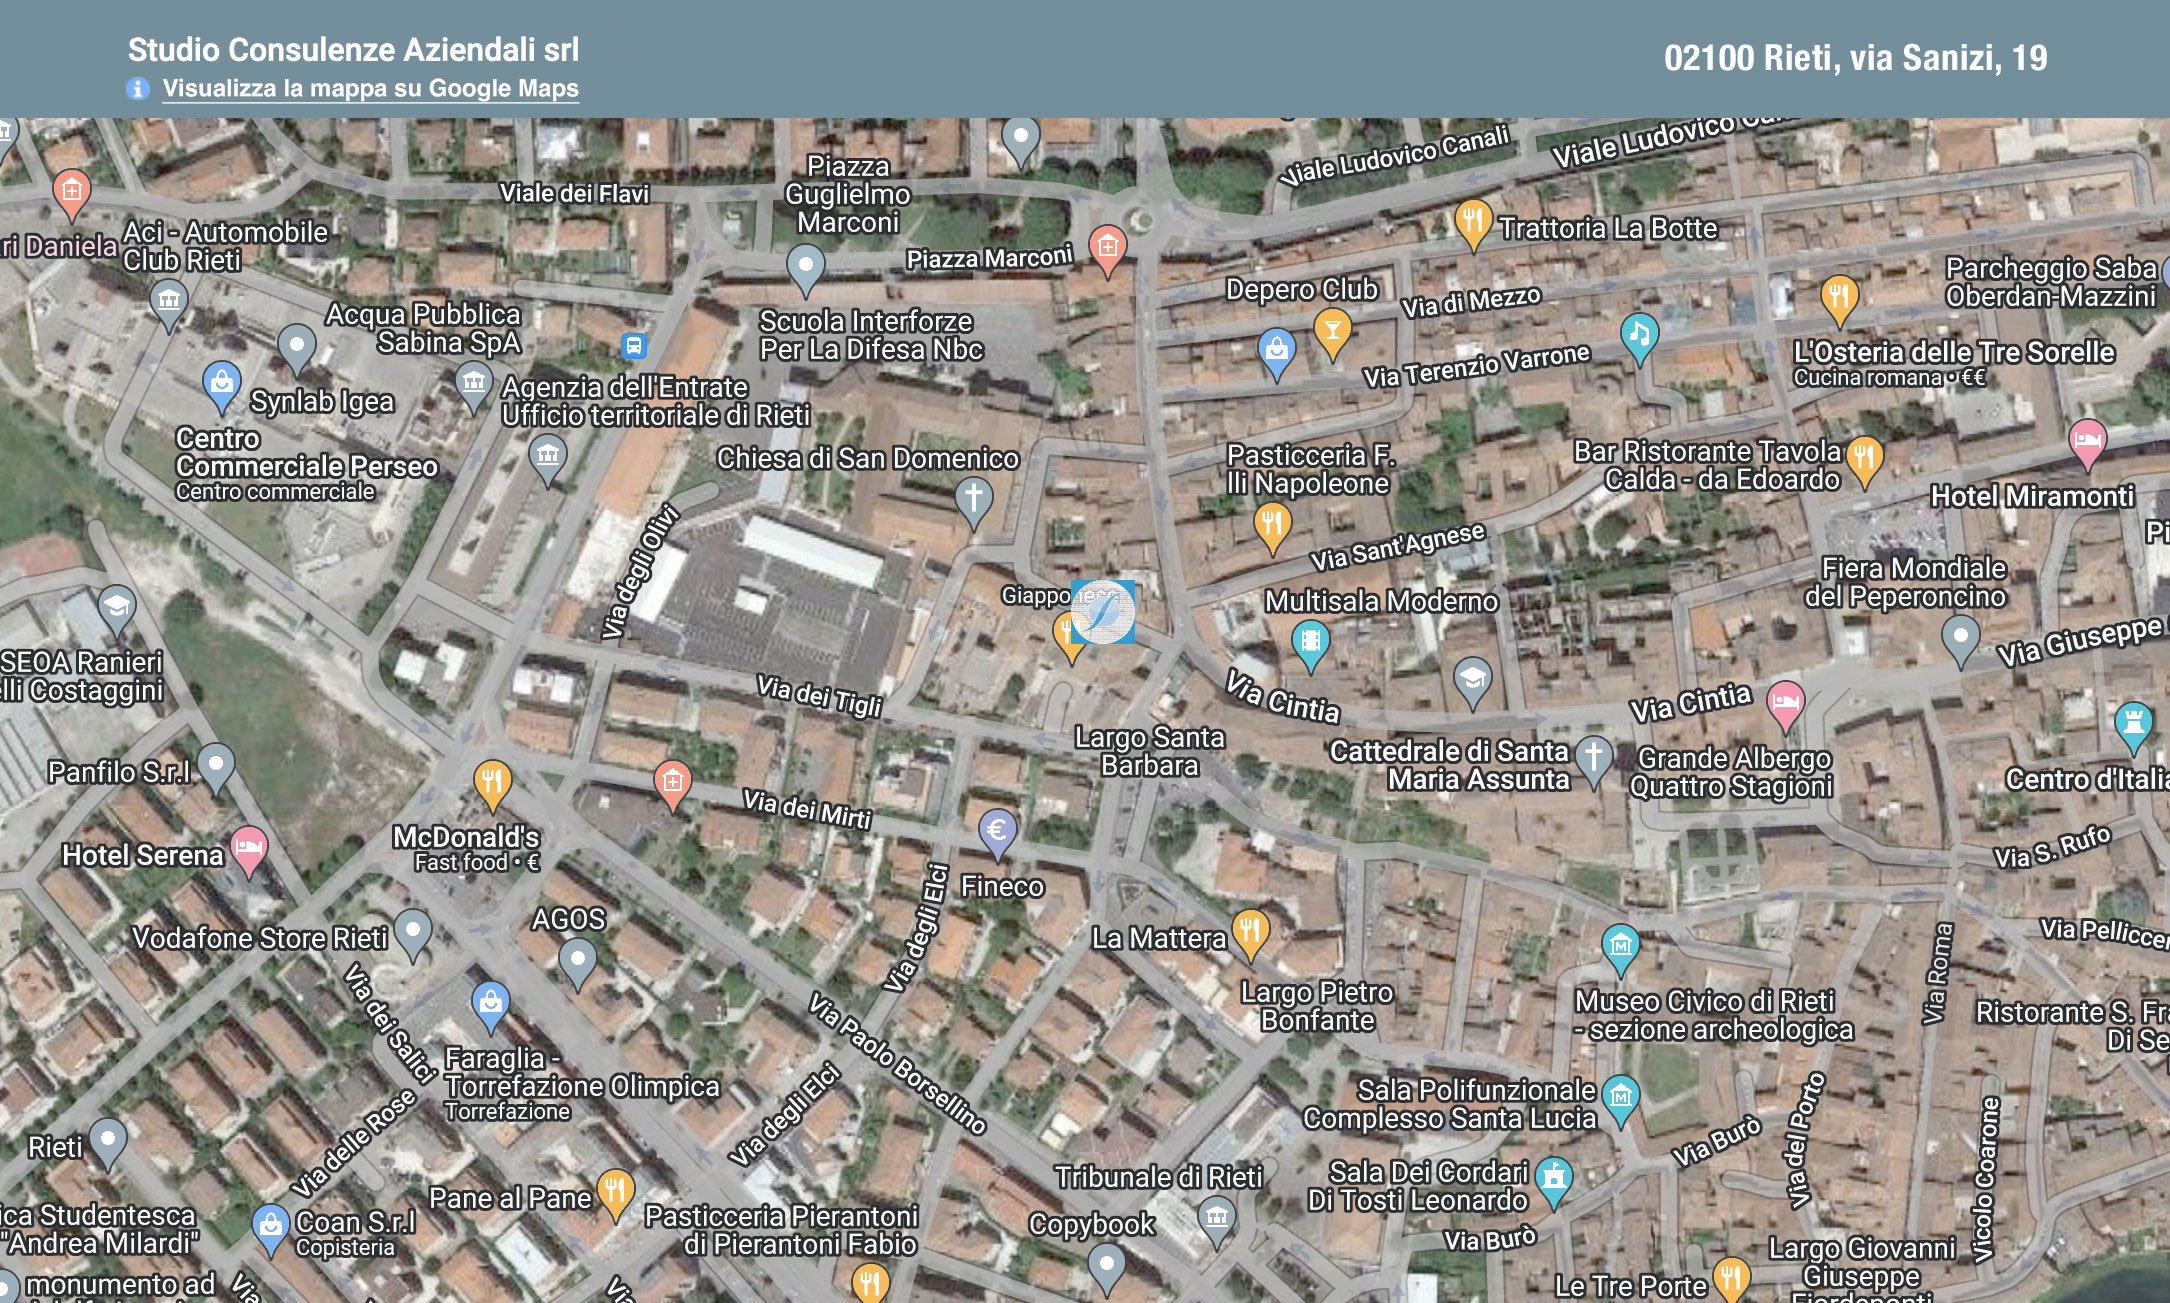This screenshot has height=1303, width=2170.
Task: Select the Bar Ristorante Tavola Calda pin
Action: [x=1864, y=460]
